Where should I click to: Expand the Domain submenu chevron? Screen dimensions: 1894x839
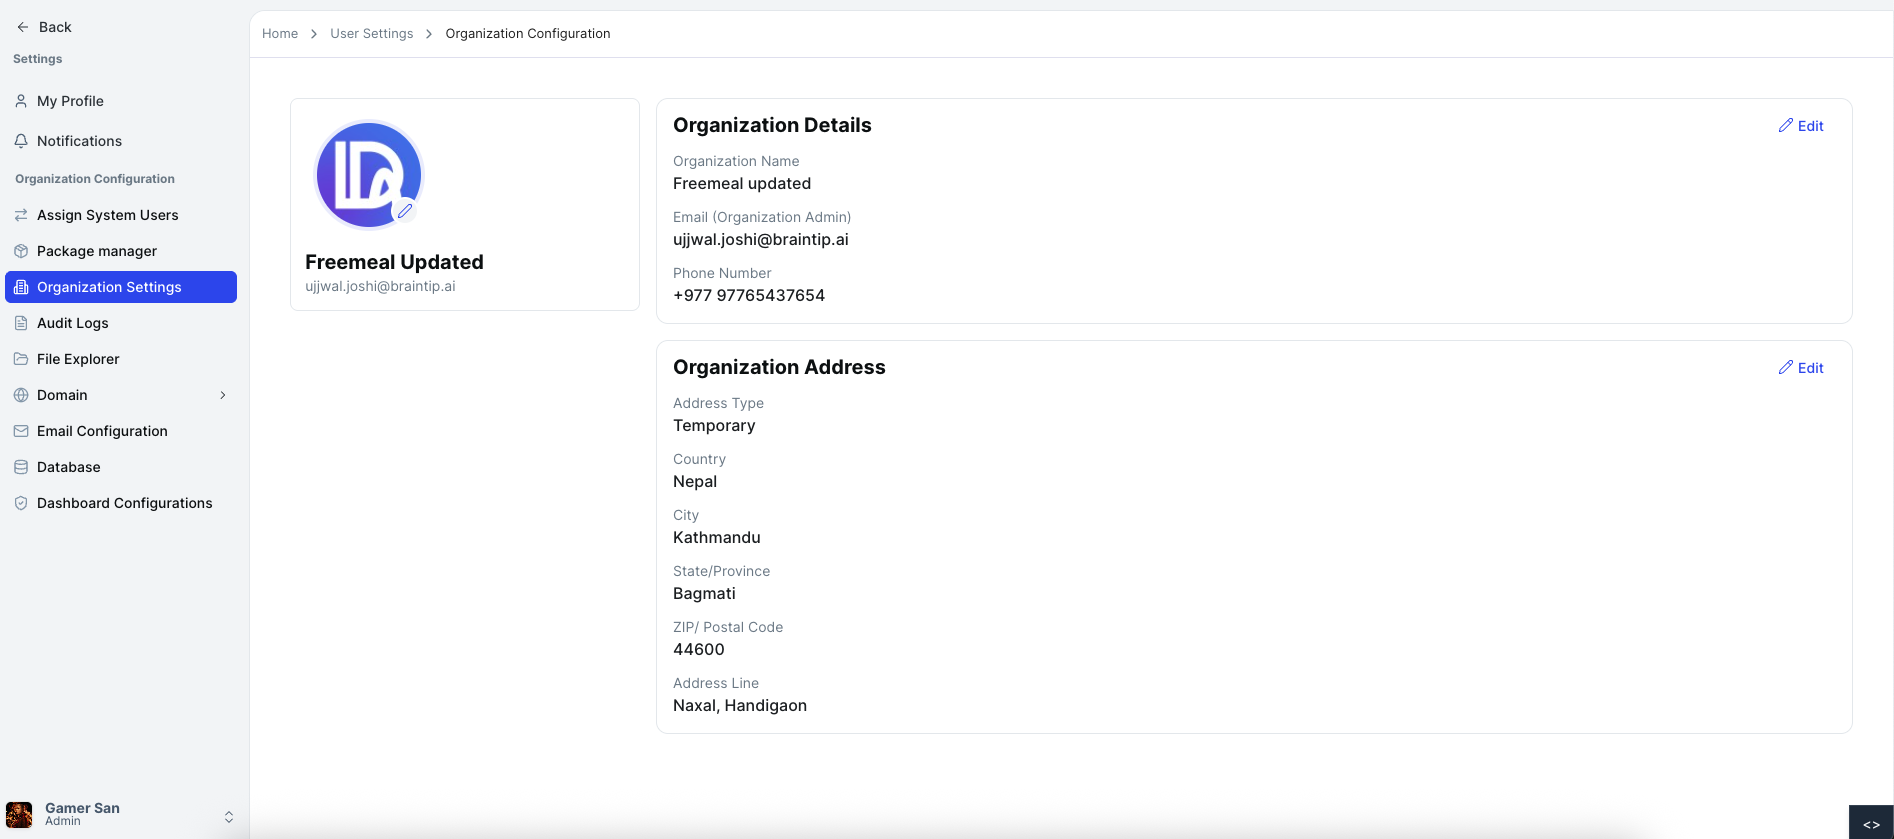pyautogui.click(x=223, y=395)
